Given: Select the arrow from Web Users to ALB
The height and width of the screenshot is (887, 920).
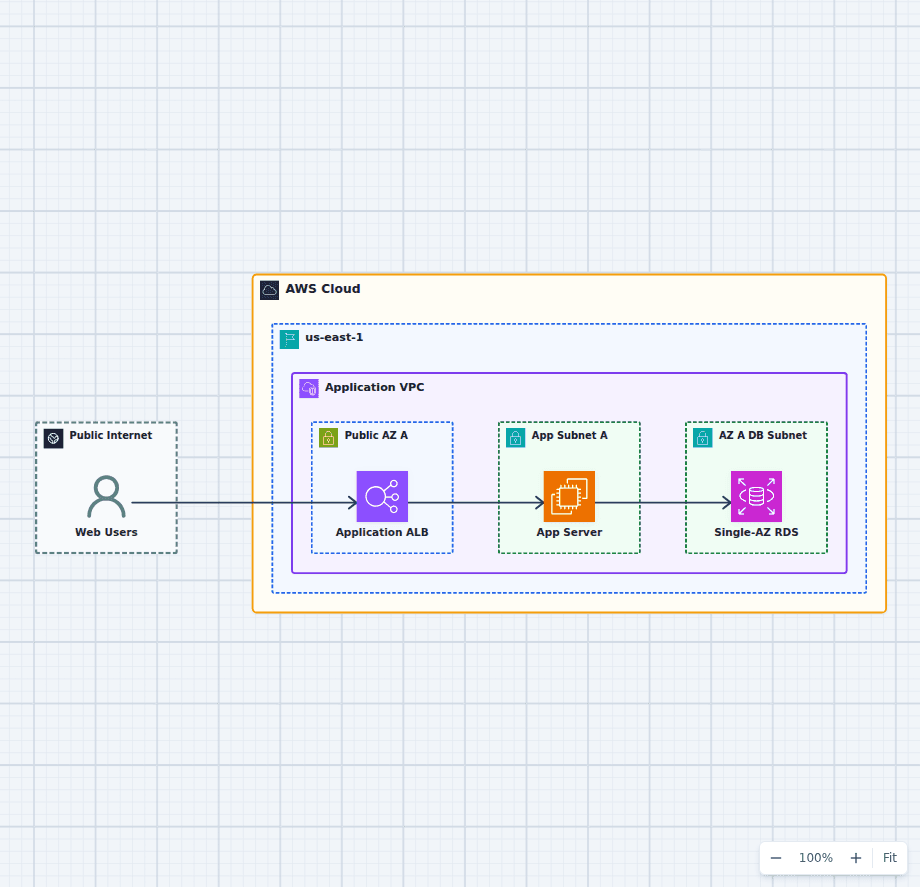Looking at the screenshot, I should (244, 503).
